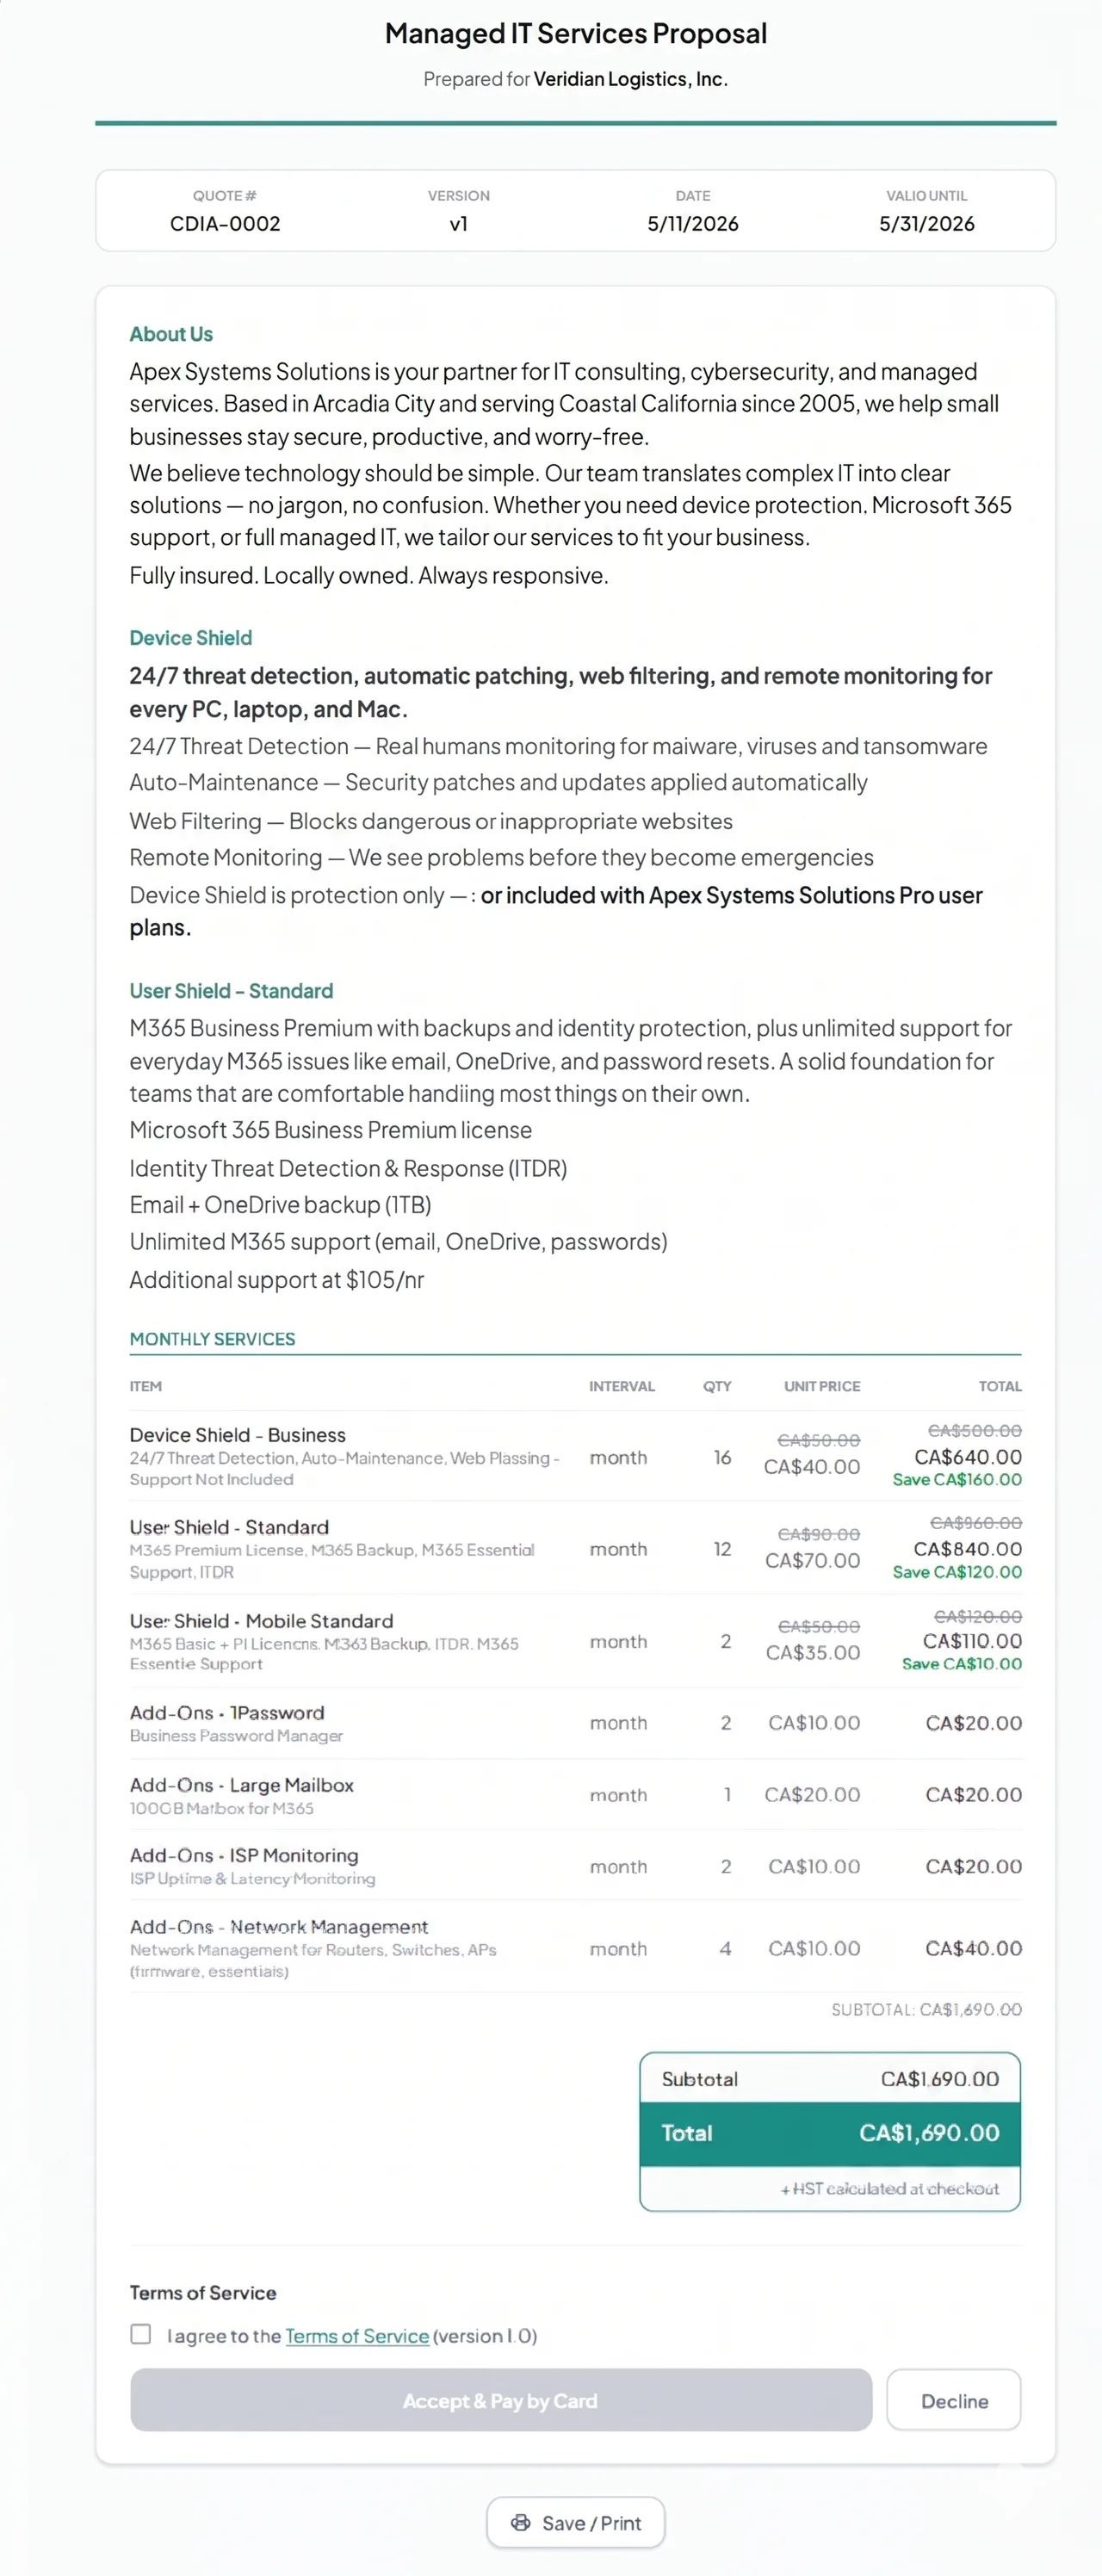Click the HST calculated at checkout note
This screenshot has width=1102, height=2576.
pyautogui.click(x=889, y=2189)
